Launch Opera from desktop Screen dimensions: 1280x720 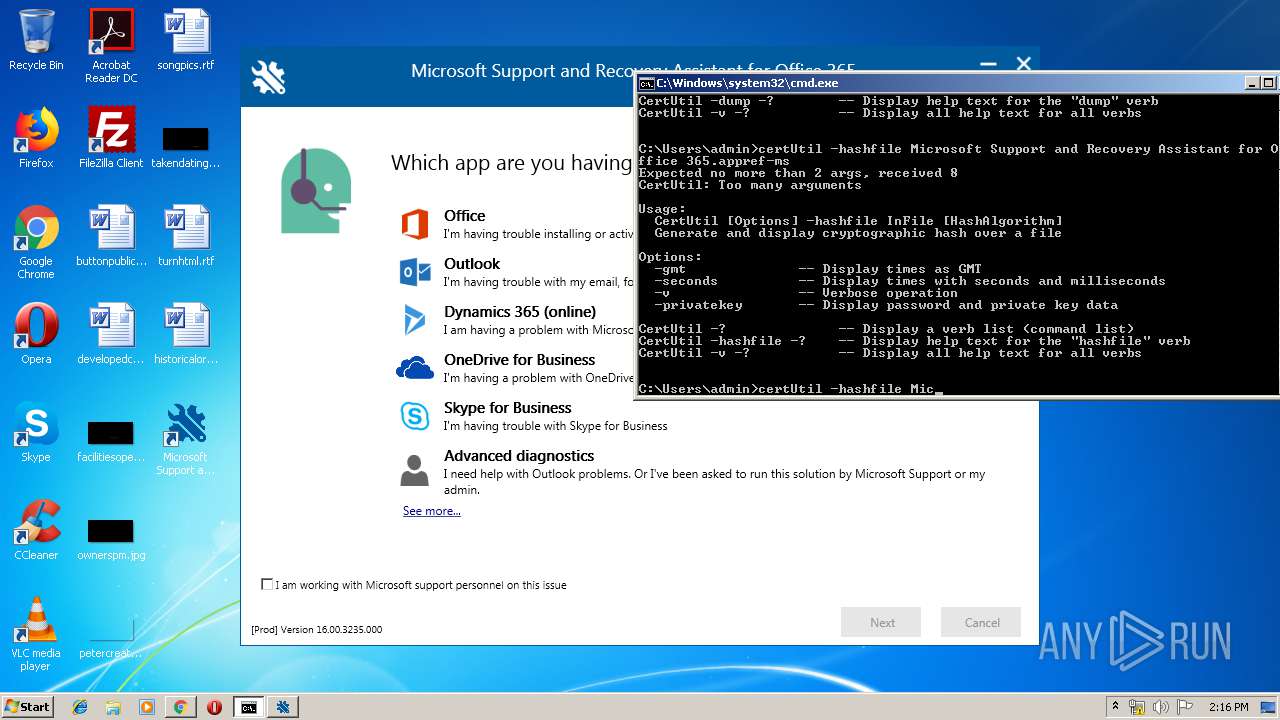point(36,334)
